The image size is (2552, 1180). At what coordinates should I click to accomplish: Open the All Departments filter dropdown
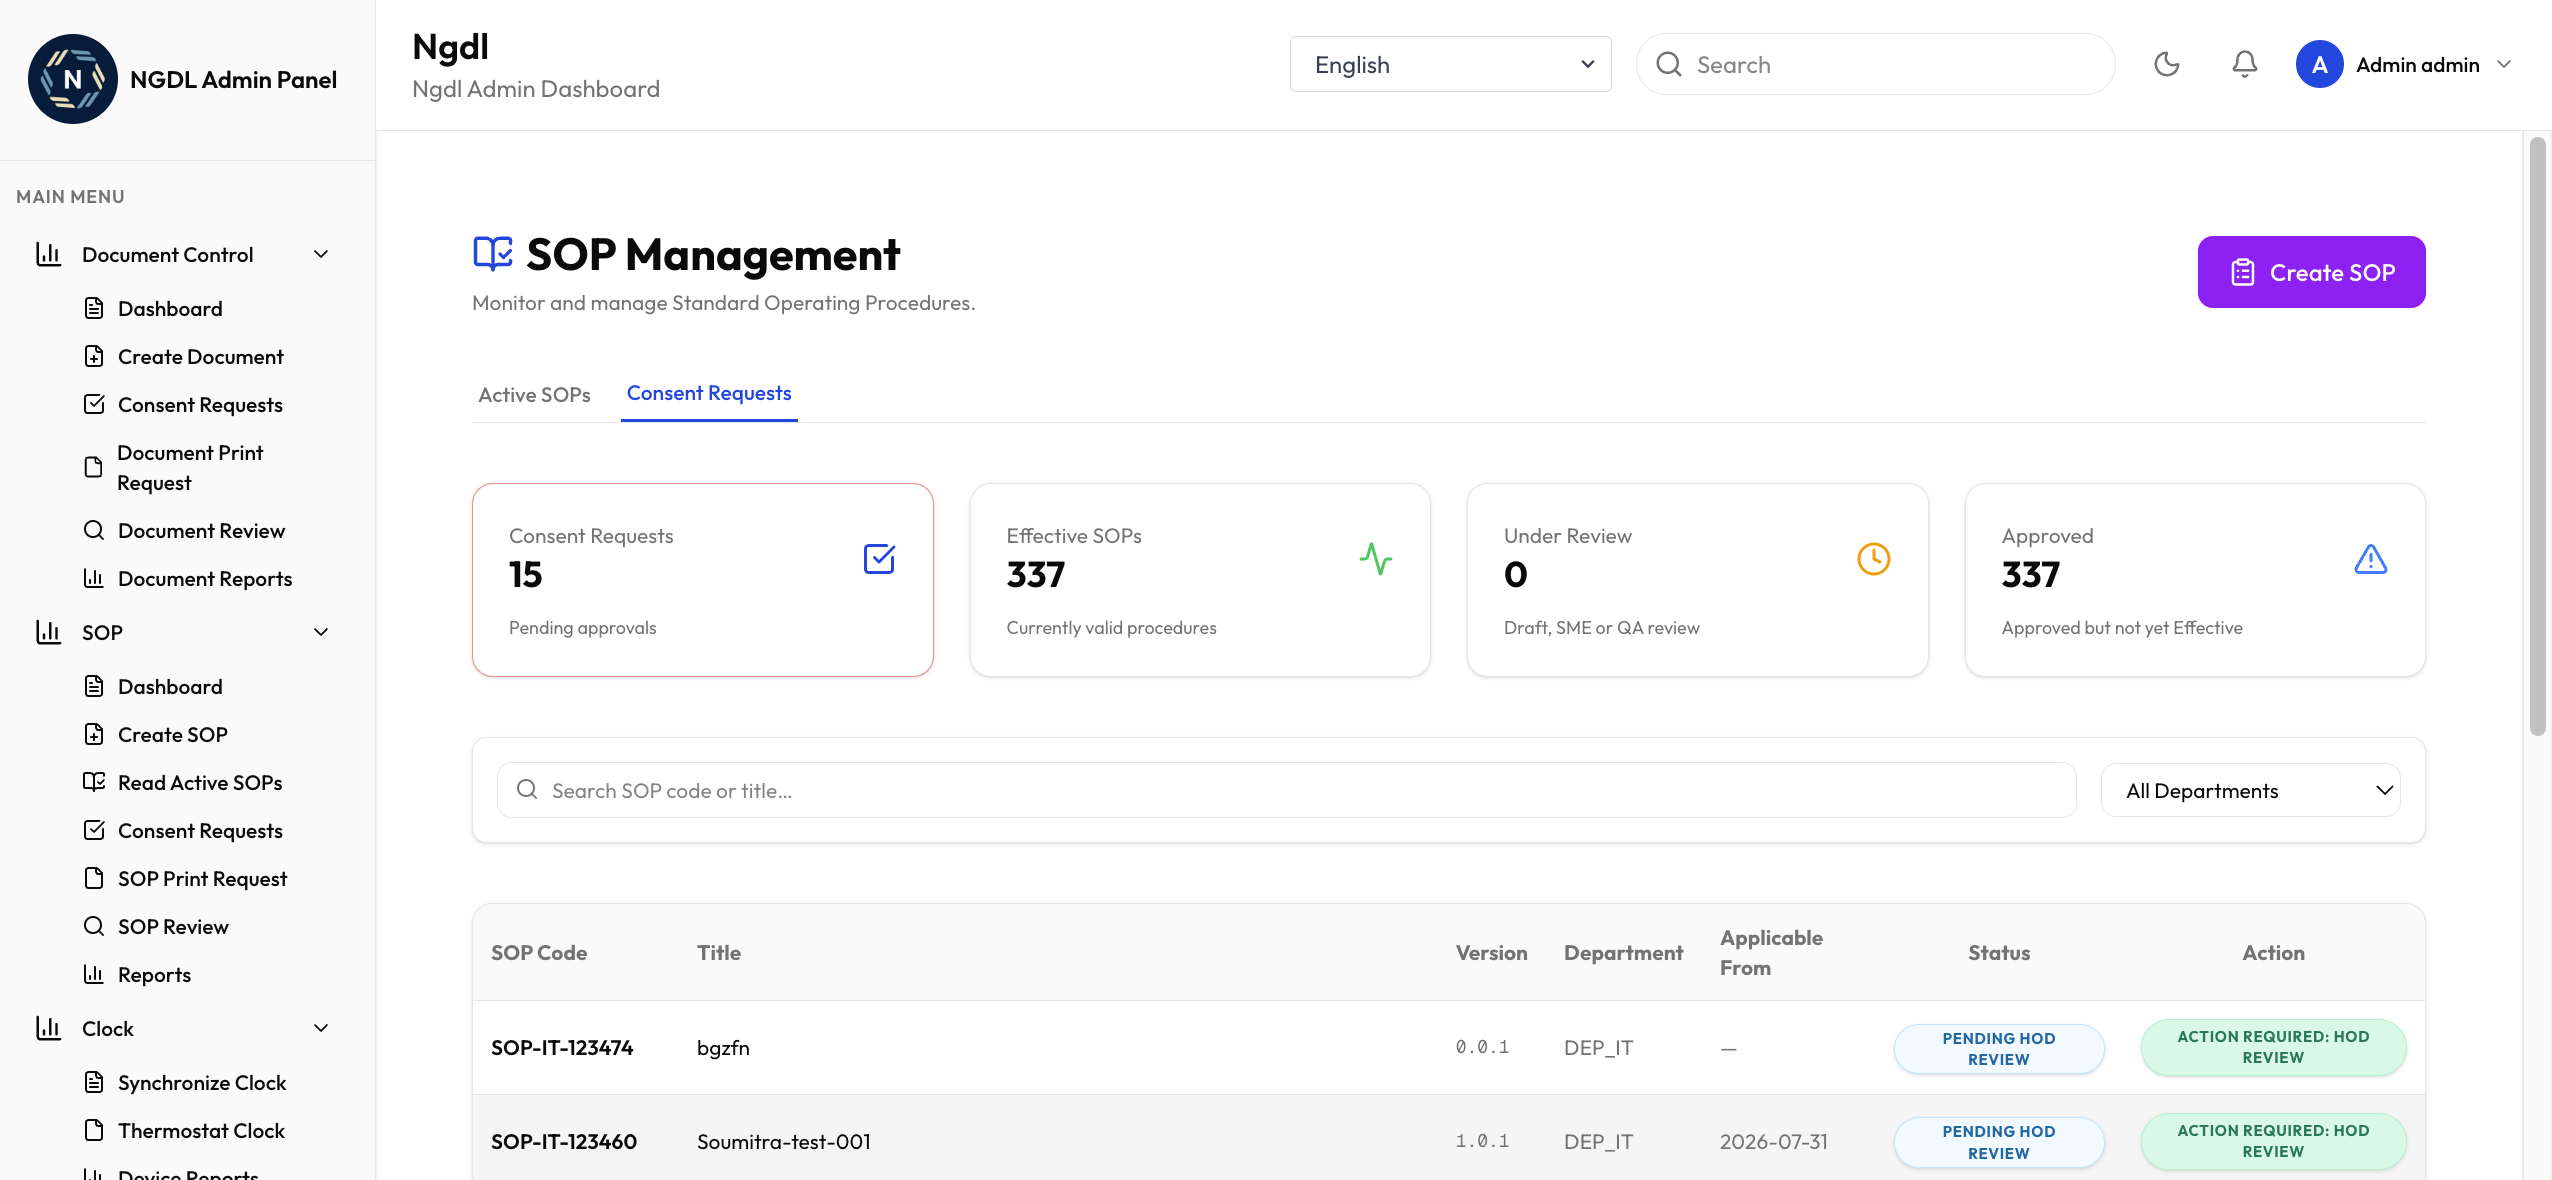[2250, 790]
